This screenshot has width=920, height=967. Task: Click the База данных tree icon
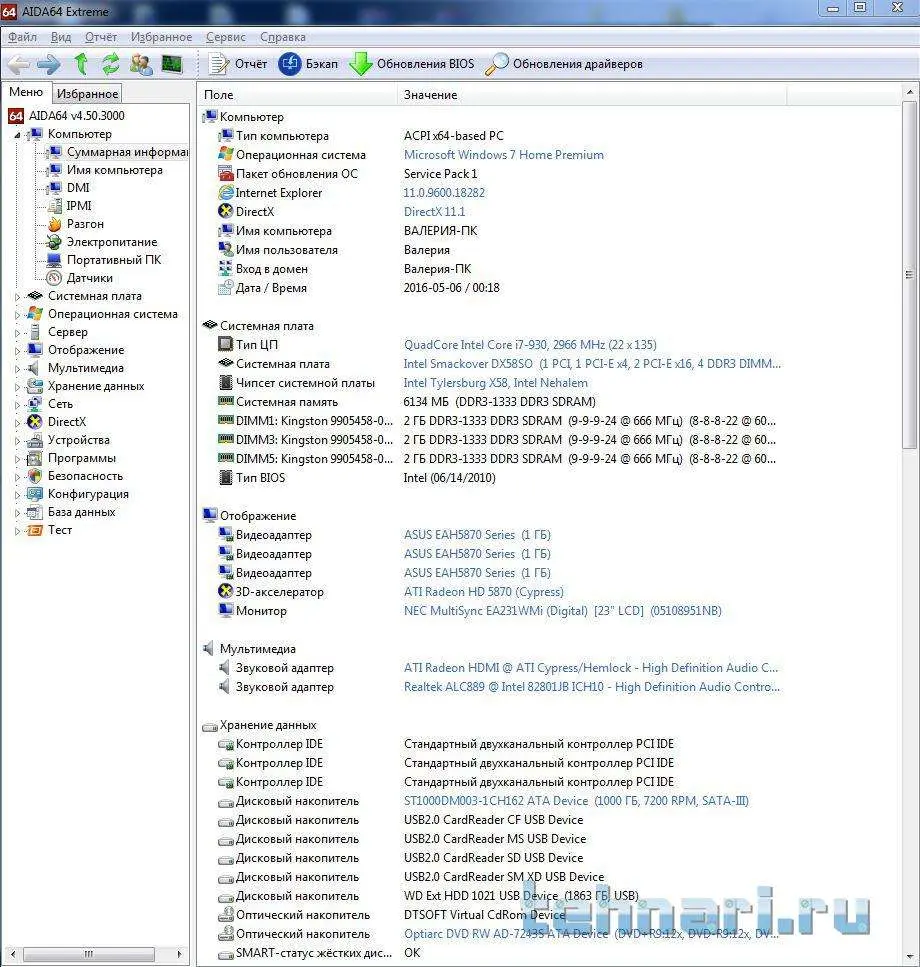click(35, 512)
